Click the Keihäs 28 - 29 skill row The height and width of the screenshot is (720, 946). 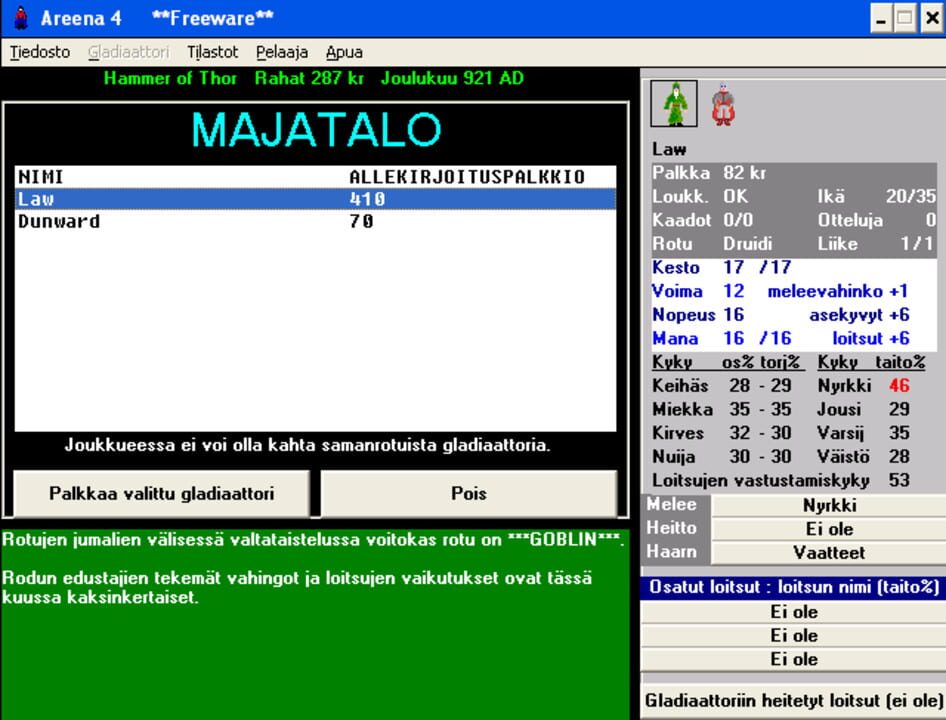[x=722, y=386]
